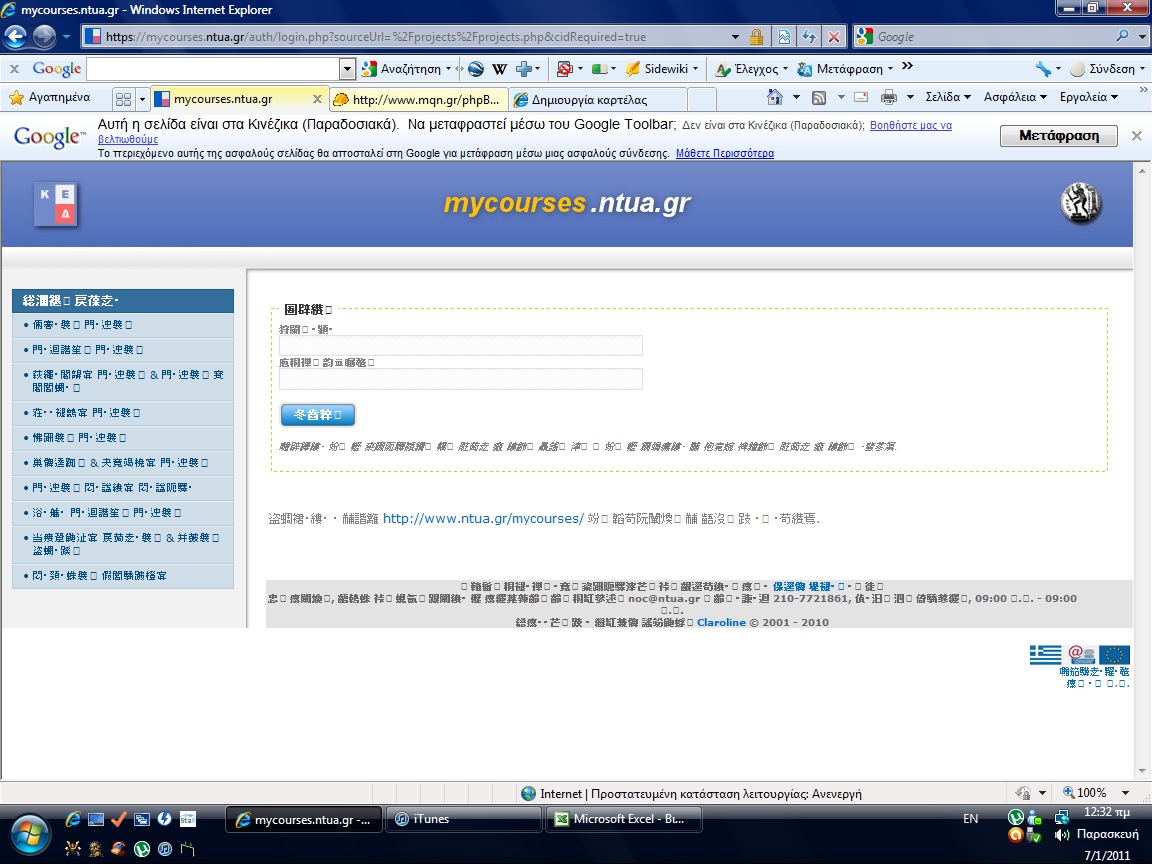The height and width of the screenshot is (864, 1152).
Task: Click the first login form text field
Action: (461, 346)
